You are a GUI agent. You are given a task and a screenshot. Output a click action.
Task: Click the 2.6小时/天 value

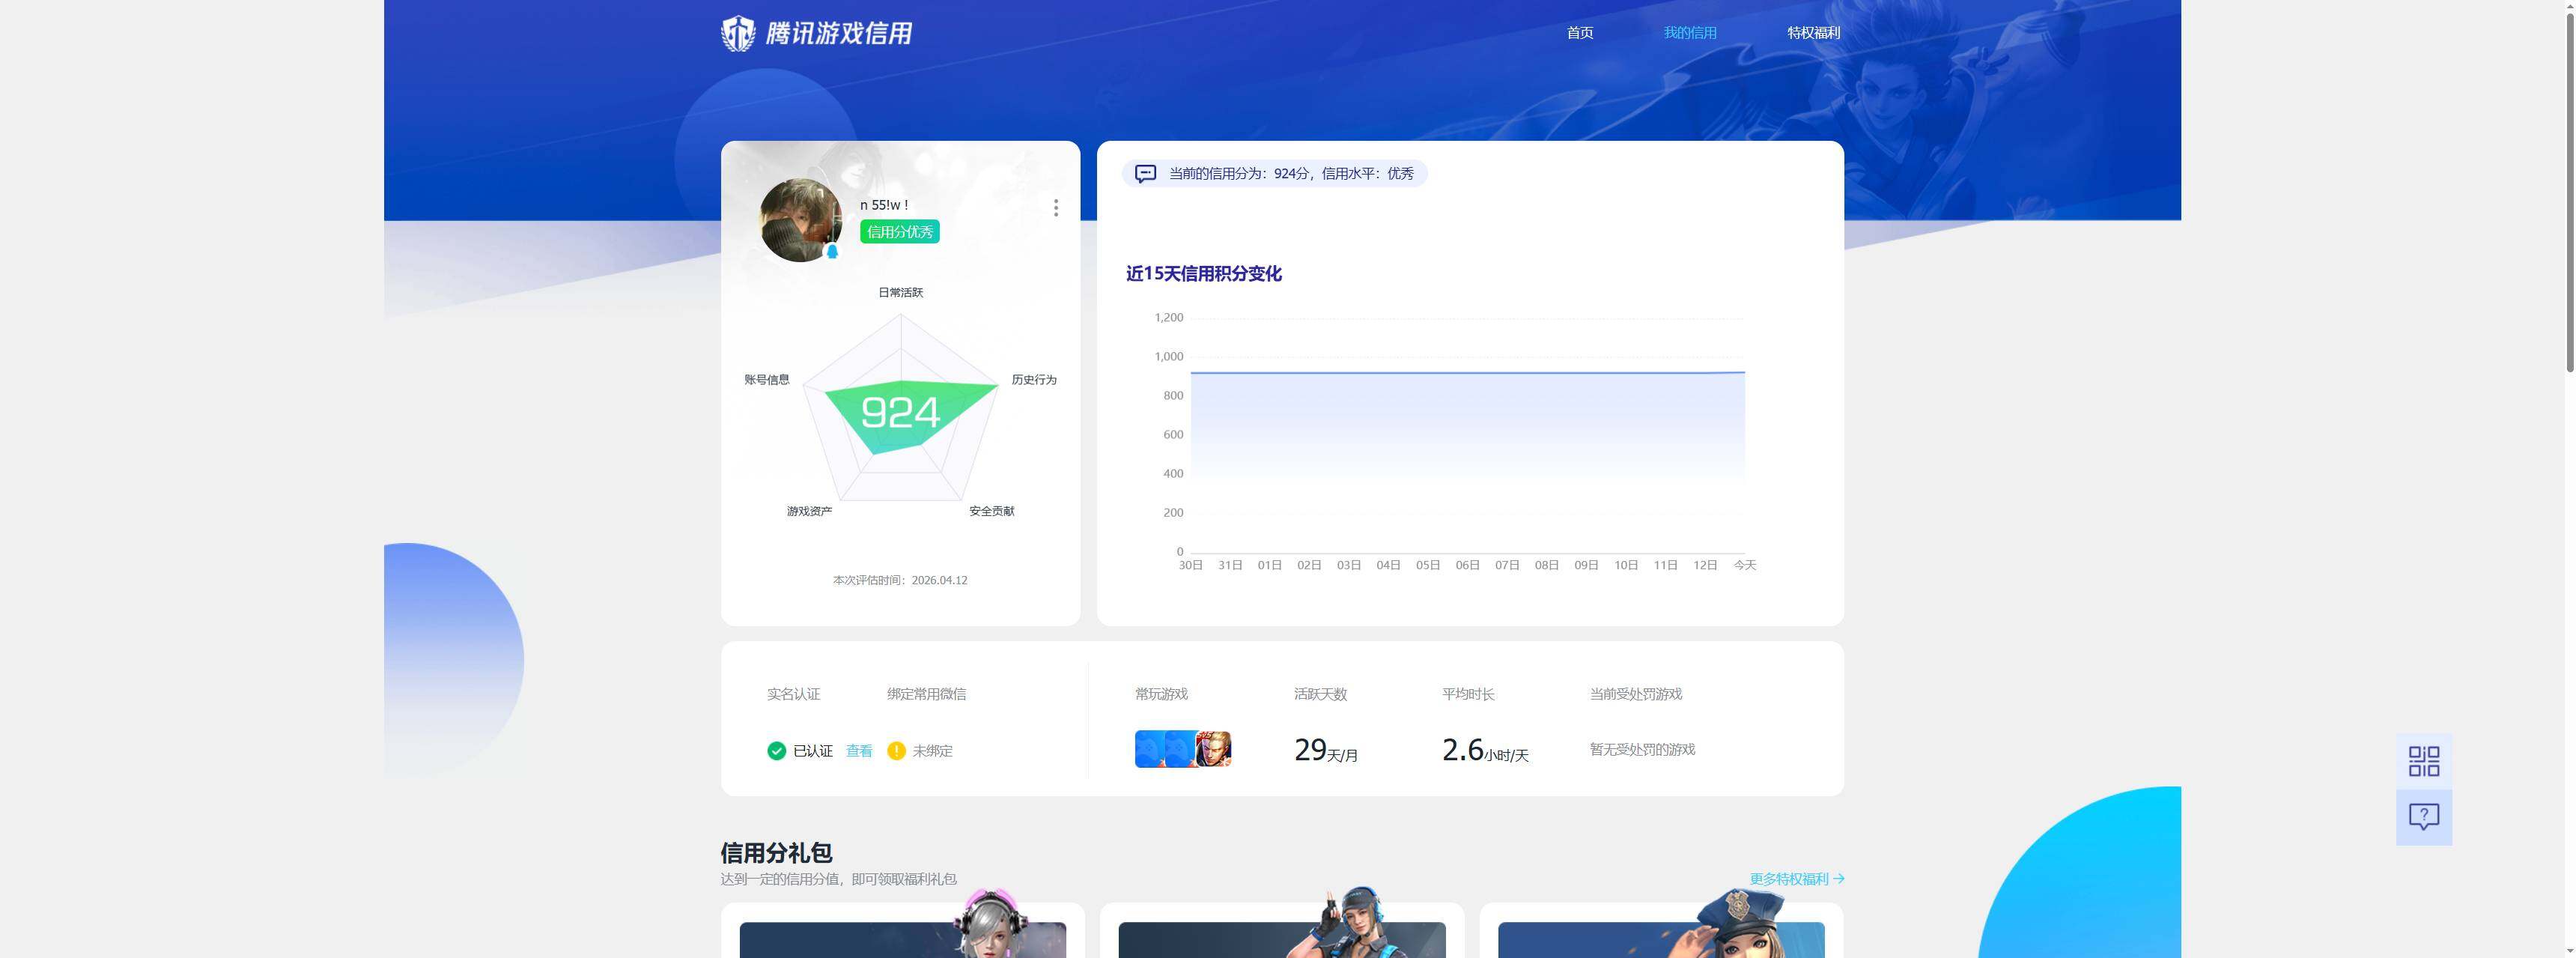tap(1485, 750)
